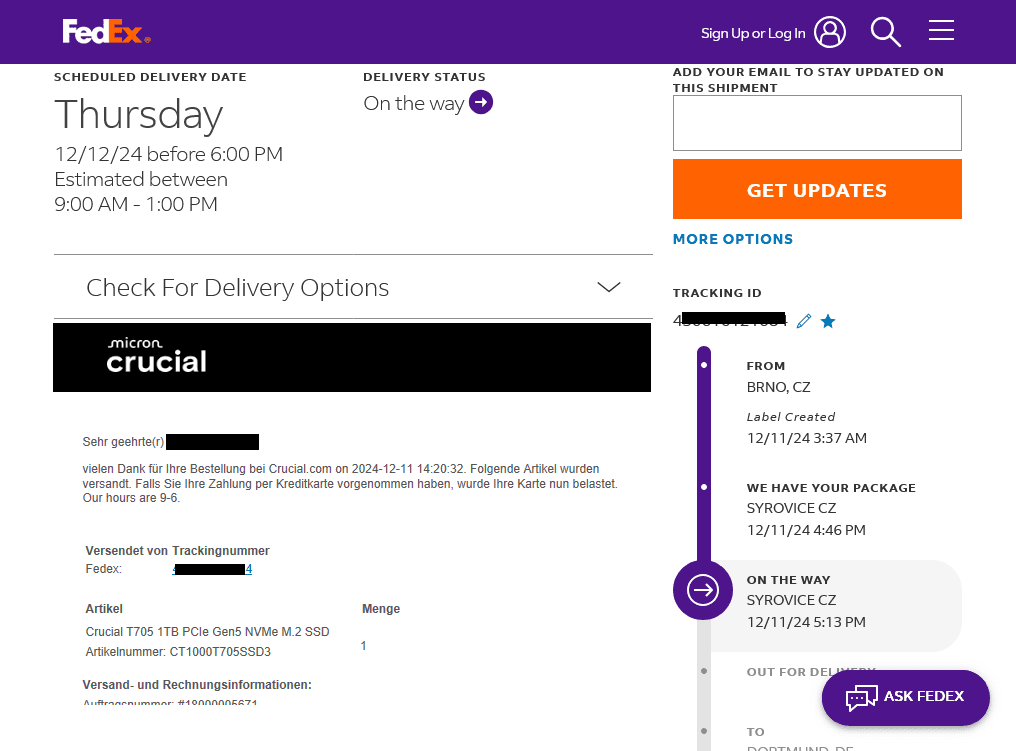Viewport: 1016px width, 751px height.
Task: Open the ASK FEDEX chat button
Action: coord(905,697)
